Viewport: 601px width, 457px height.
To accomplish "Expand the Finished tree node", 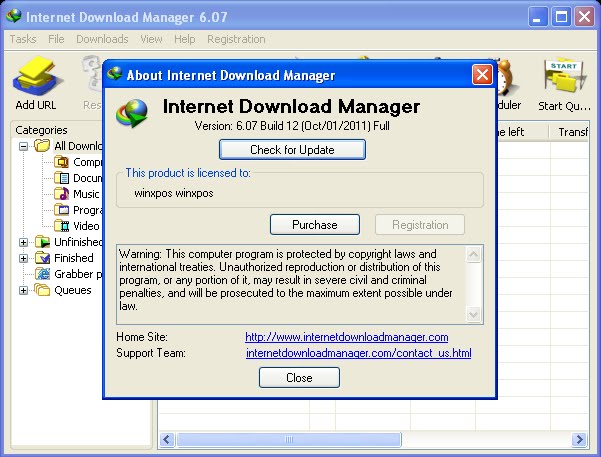I will point(23,258).
